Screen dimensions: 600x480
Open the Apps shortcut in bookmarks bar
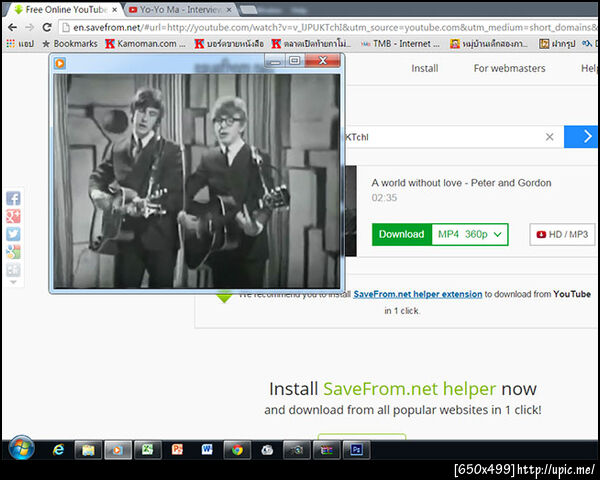[x=20, y=44]
